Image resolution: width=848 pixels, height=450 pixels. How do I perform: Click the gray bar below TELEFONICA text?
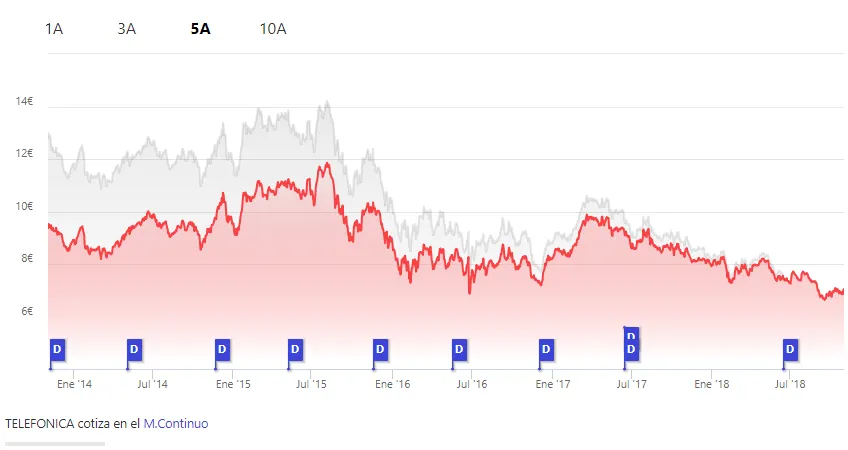[54, 443]
